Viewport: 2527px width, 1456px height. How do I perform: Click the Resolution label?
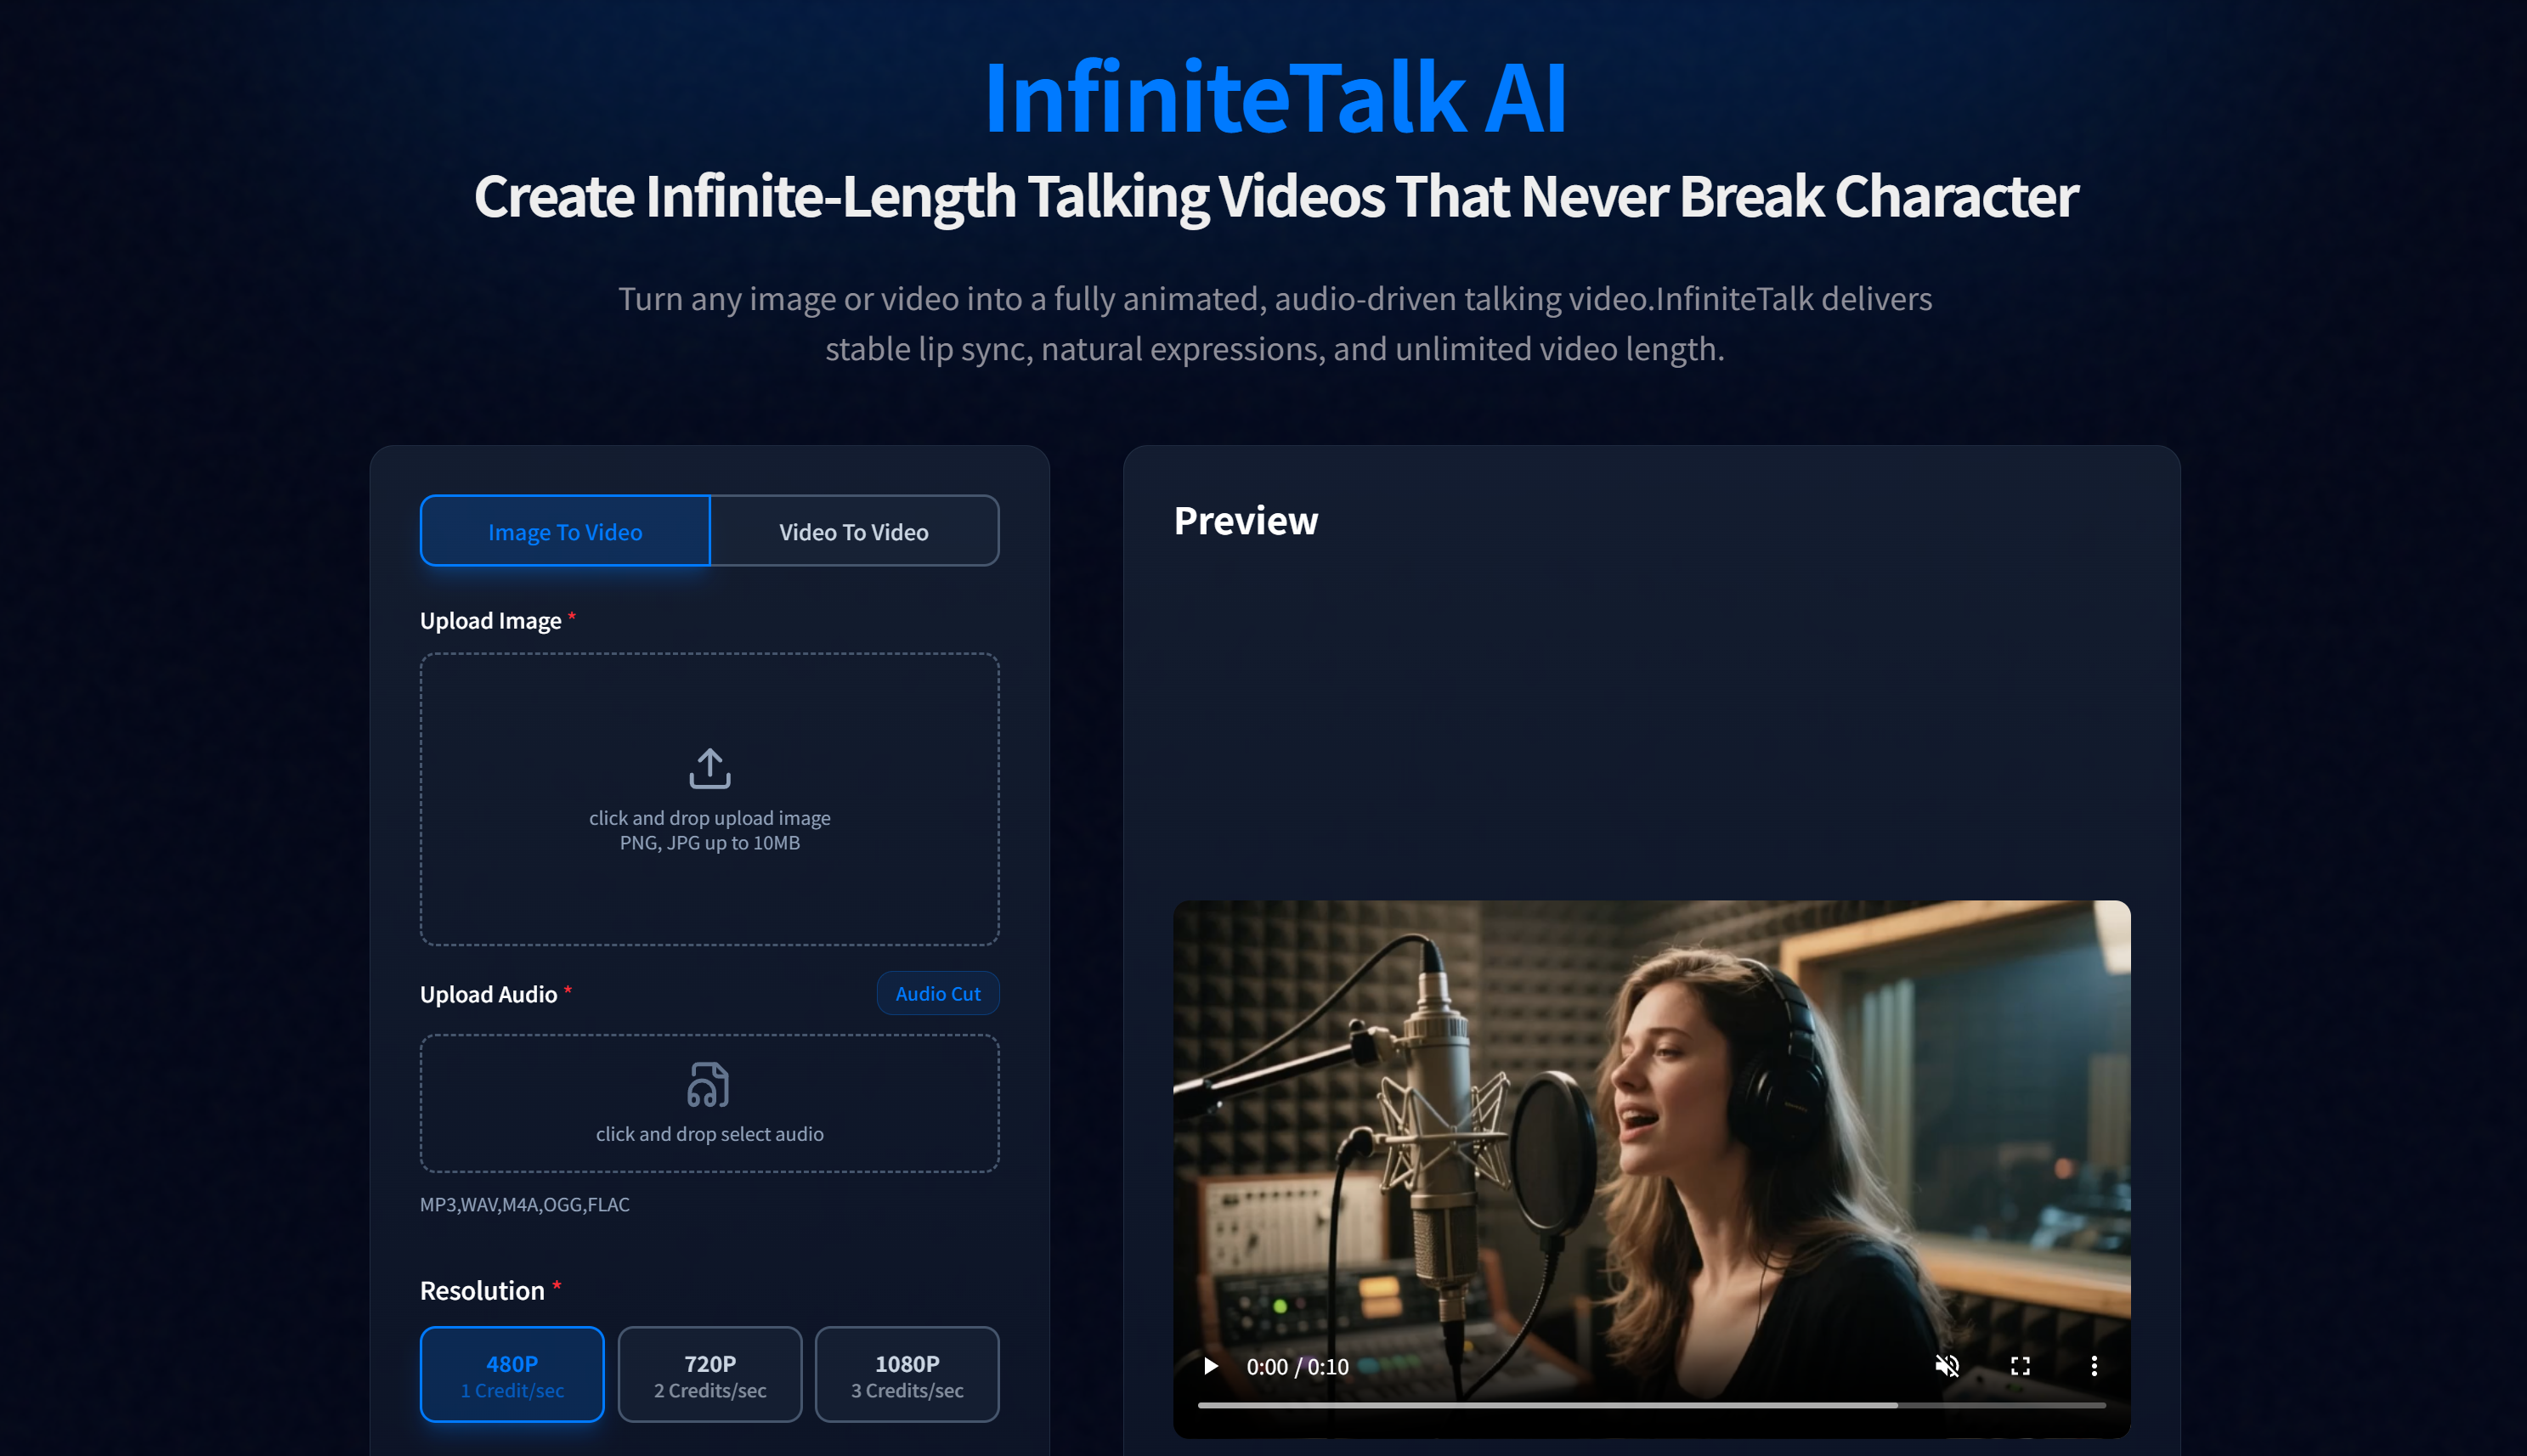[482, 1291]
